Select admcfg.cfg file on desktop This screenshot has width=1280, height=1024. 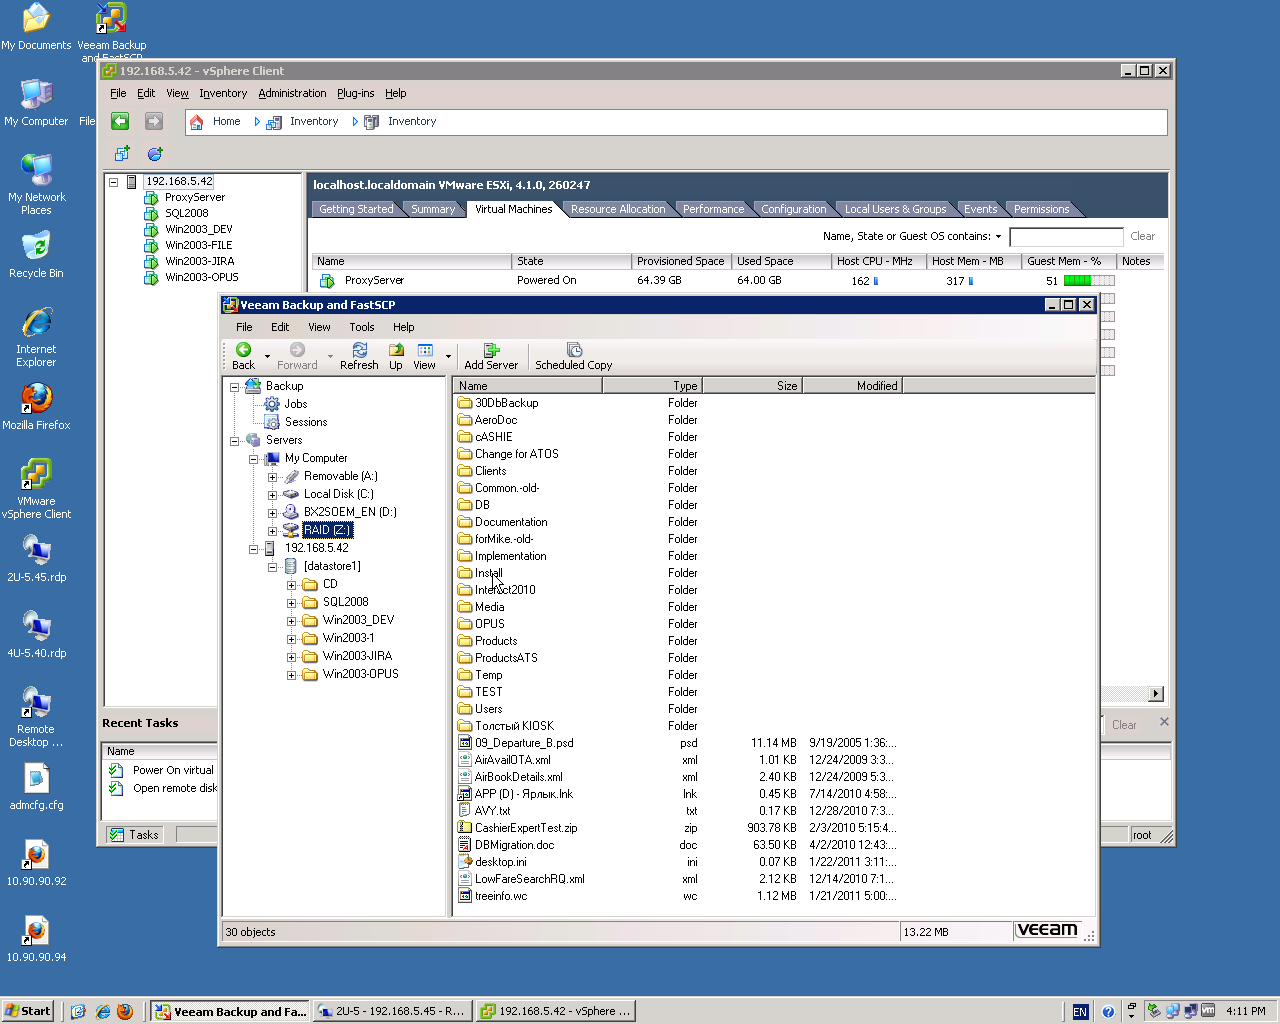[x=36, y=787]
